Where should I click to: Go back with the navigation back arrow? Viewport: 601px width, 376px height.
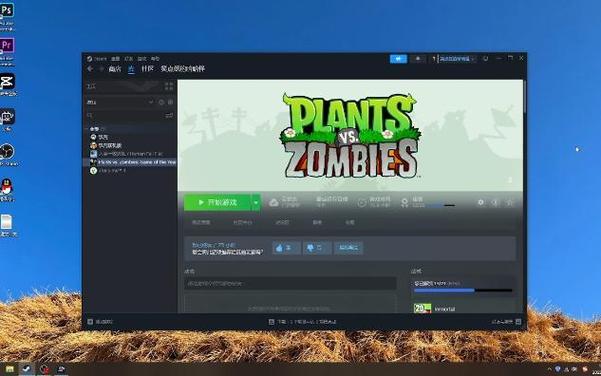(90, 69)
